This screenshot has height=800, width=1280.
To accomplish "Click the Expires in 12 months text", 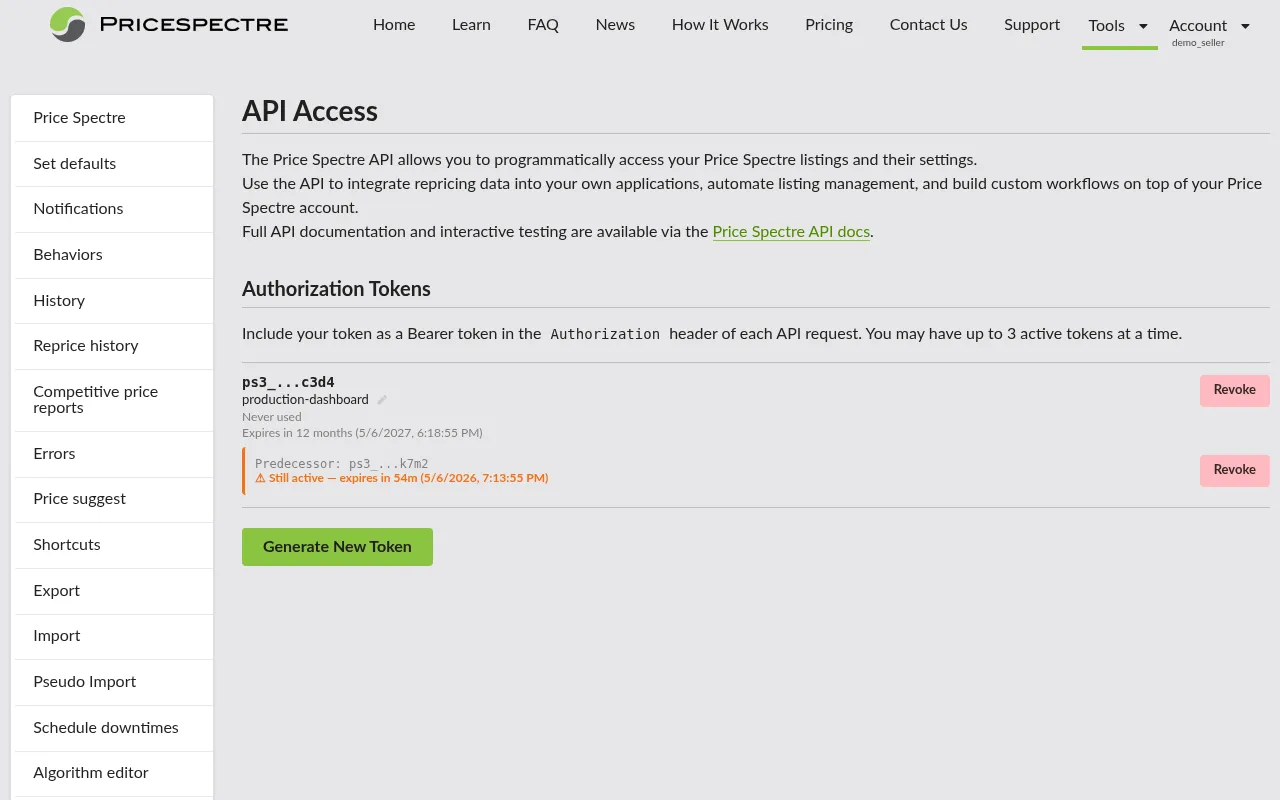I will pos(362,433).
